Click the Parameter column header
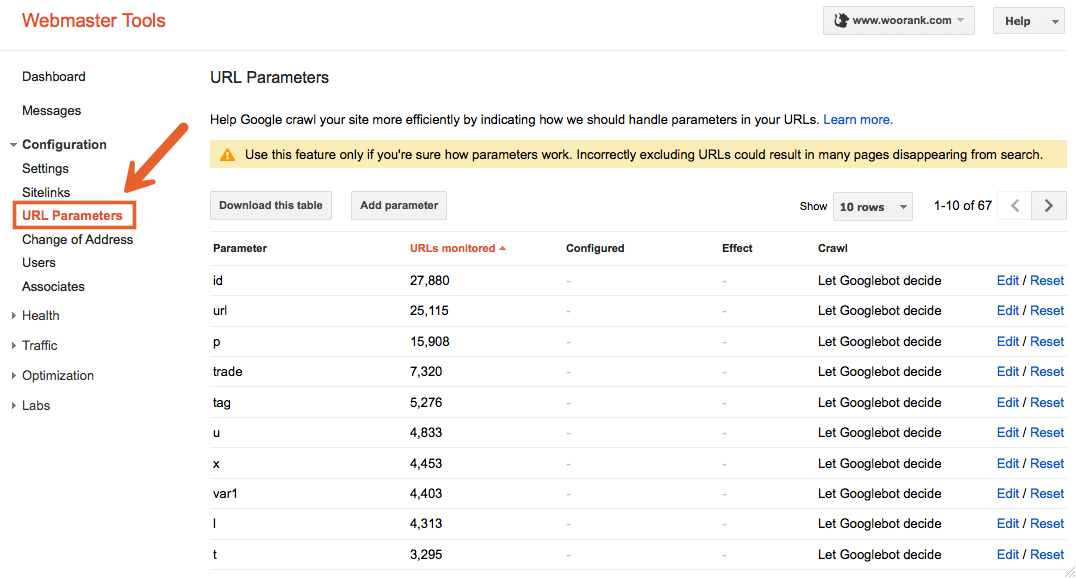This screenshot has height=578, width=1076. [240, 248]
